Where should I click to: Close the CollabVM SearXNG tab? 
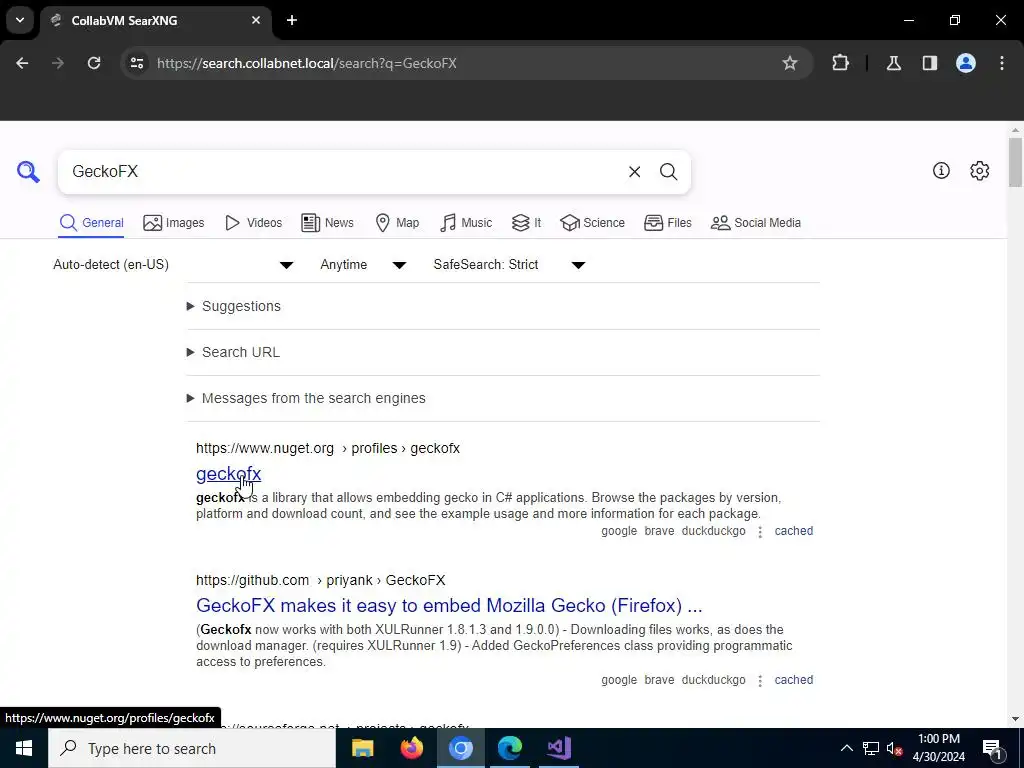pyautogui.click(x=256, y=20)
